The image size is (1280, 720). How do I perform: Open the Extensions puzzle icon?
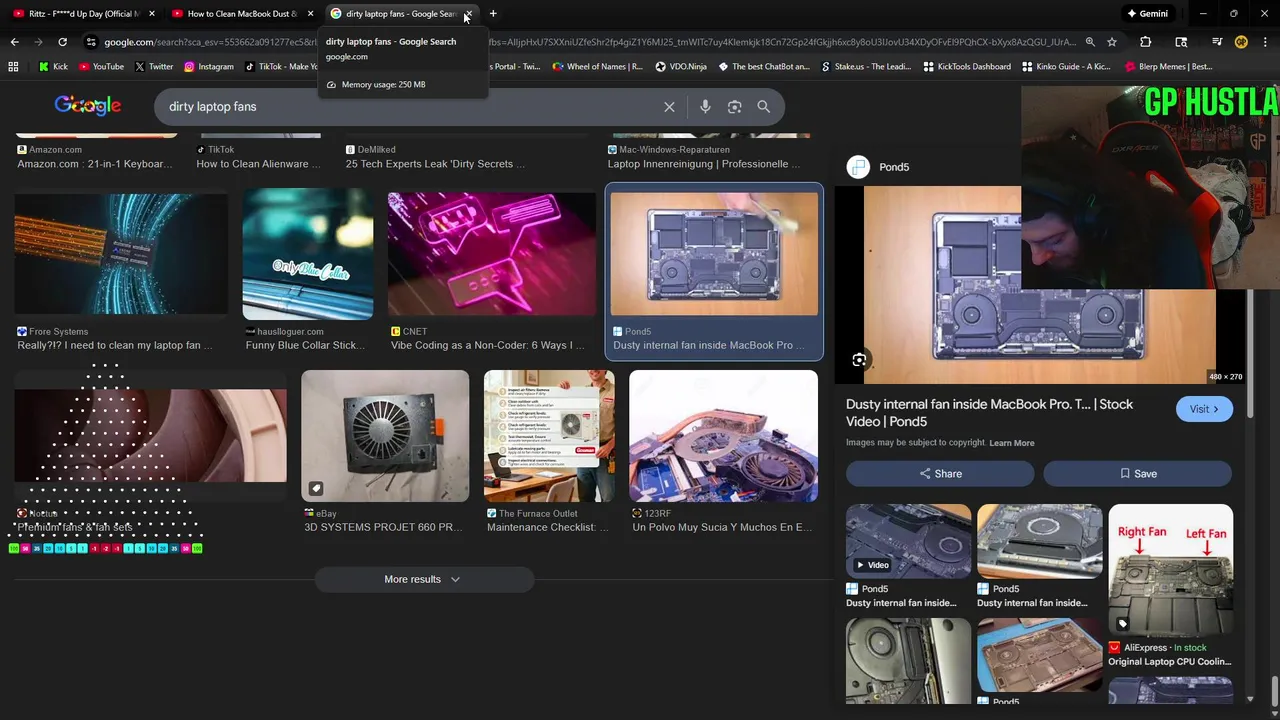click(x=1146, y=42)
